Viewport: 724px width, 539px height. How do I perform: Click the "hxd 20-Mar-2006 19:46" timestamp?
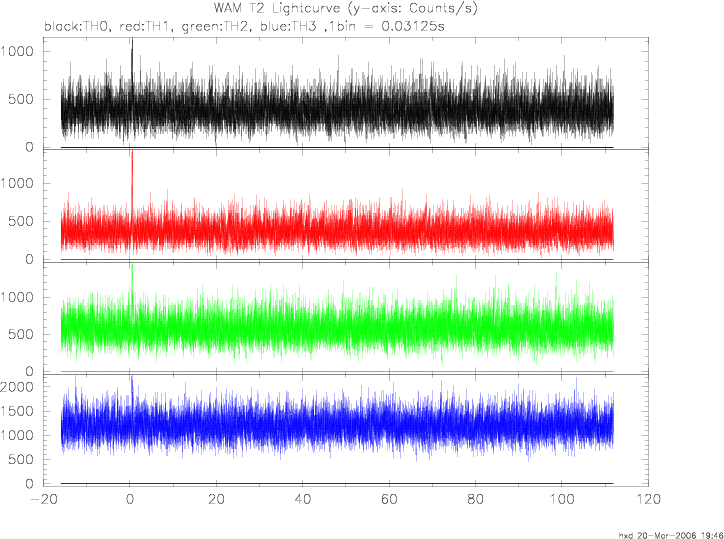pos(671,535)
